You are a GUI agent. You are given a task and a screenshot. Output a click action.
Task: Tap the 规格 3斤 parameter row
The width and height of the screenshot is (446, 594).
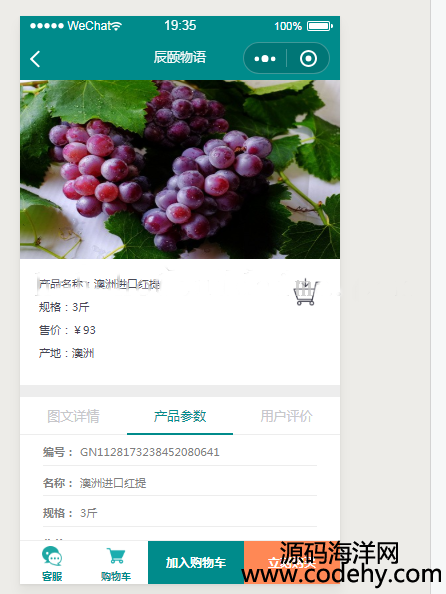180,513
